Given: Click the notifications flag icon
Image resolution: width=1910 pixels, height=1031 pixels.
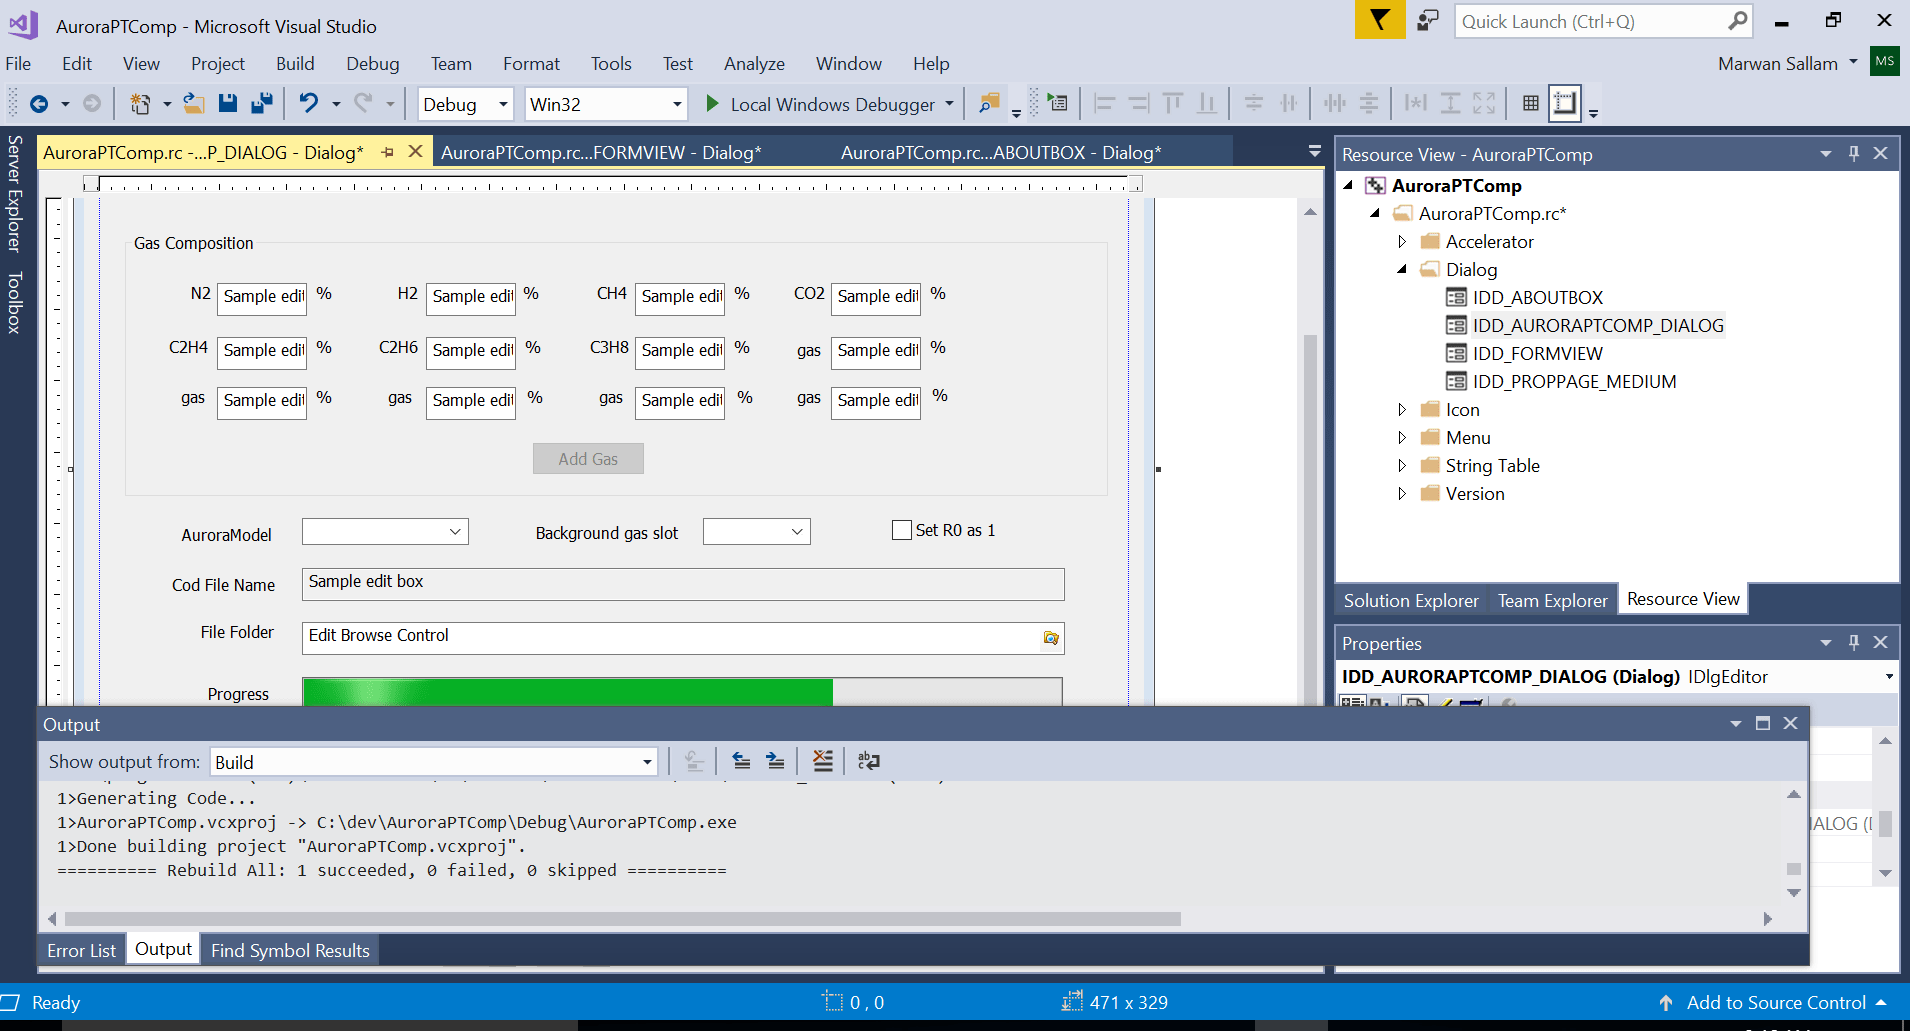Looking at the screenshot, I should pyautogui.click(x=1380, y=20).
